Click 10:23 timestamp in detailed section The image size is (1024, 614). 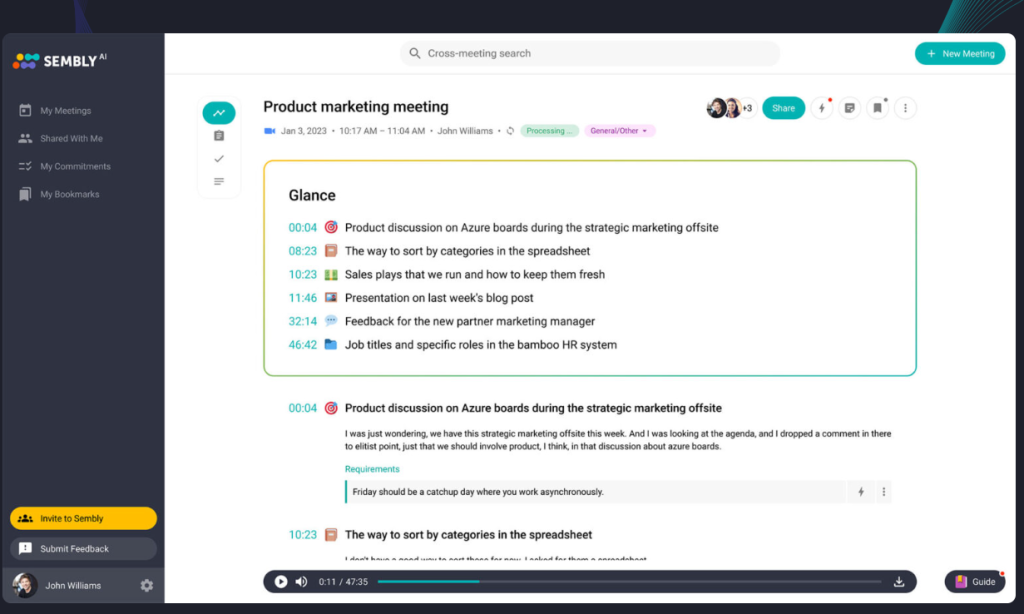tap(302, 535)
